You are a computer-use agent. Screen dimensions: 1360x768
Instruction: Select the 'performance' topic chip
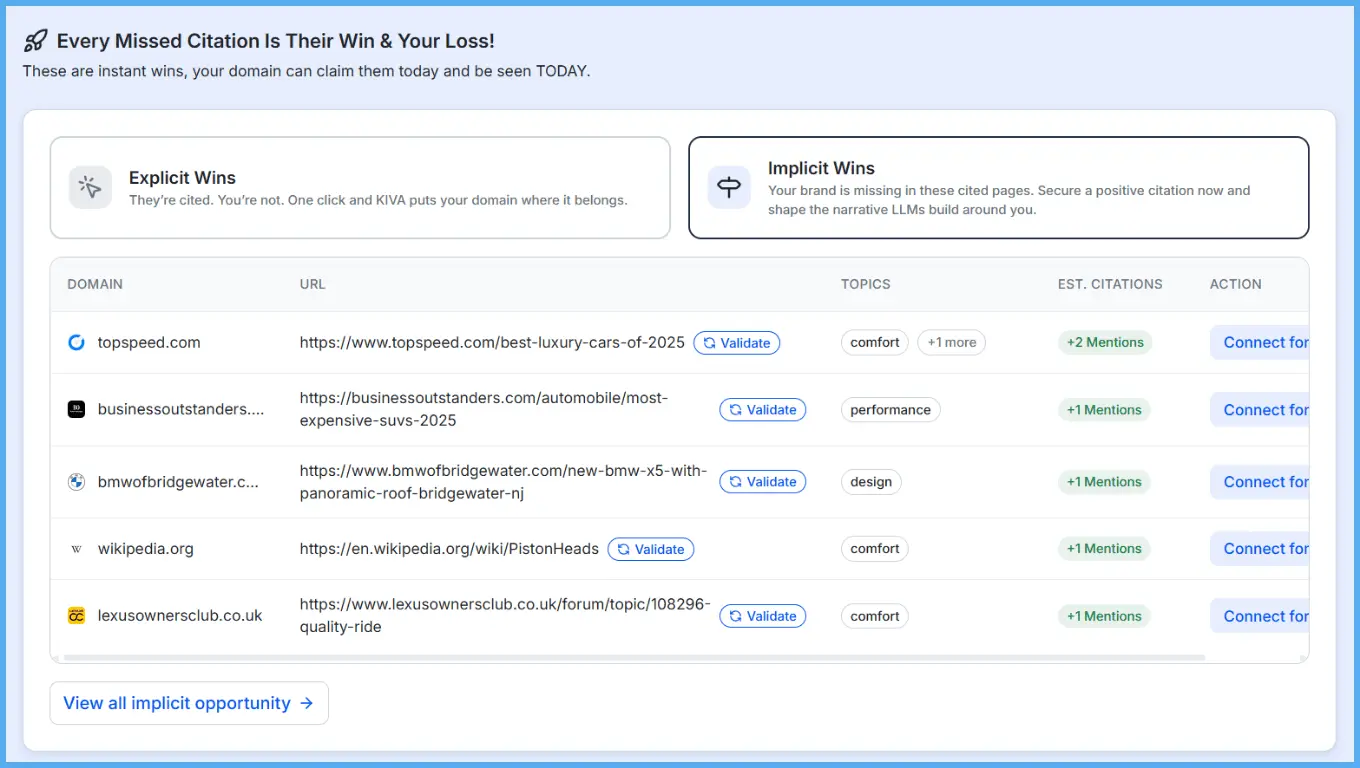point(890,409)
